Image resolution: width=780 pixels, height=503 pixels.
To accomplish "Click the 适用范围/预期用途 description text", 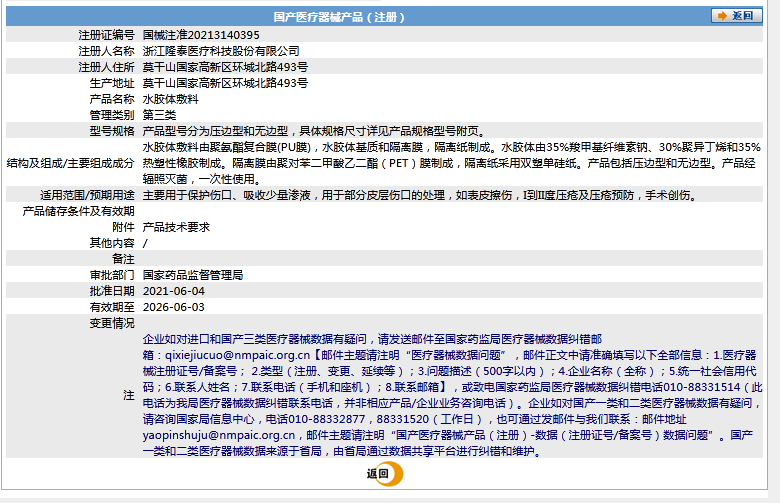I will [420, 195].
